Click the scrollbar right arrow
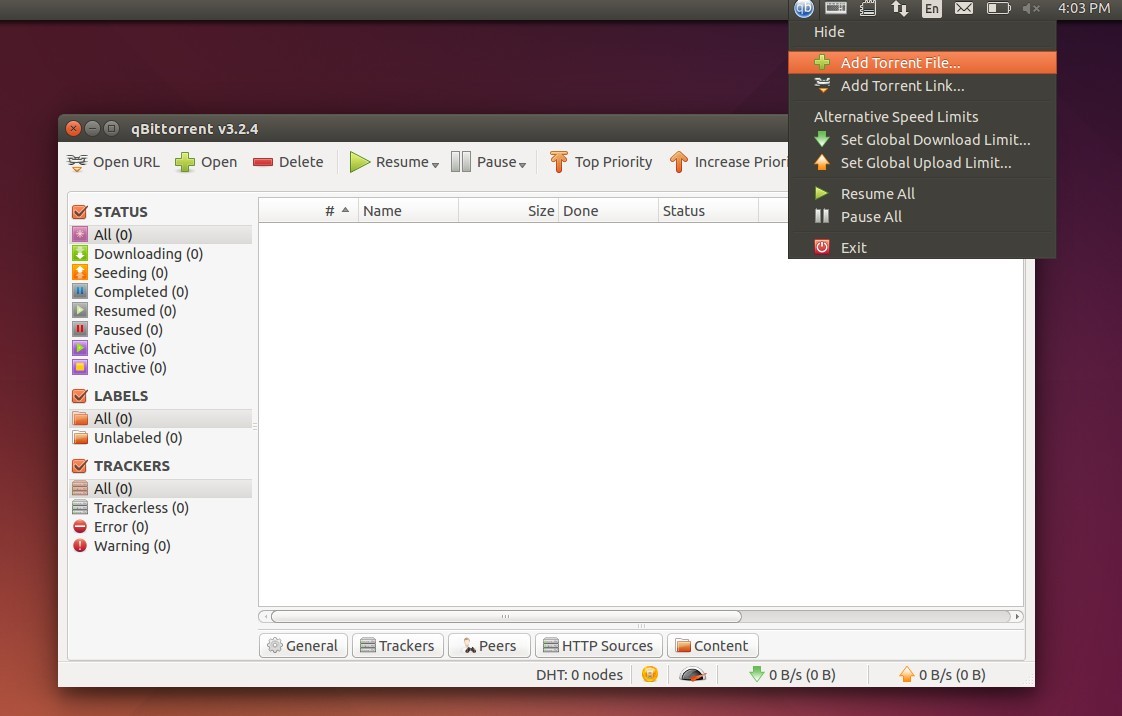1122x716 pixels. point(1017,617)
